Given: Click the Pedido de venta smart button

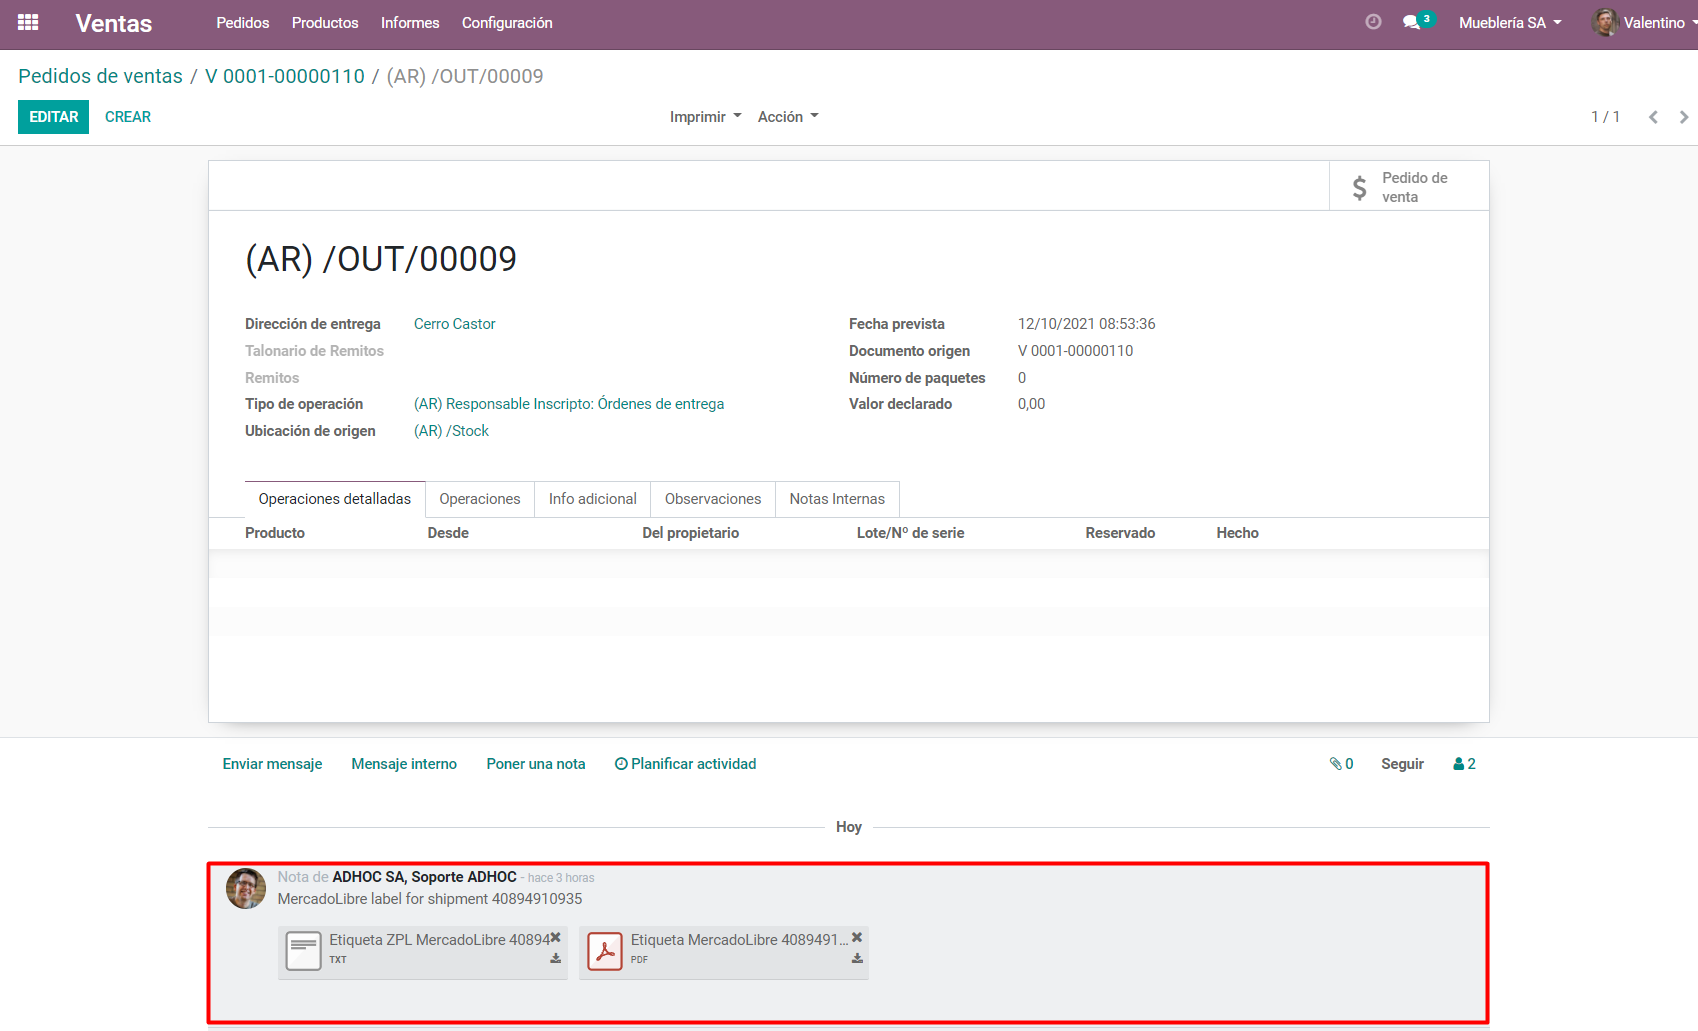Looking at the screenshot, I should click(1408, 187).
